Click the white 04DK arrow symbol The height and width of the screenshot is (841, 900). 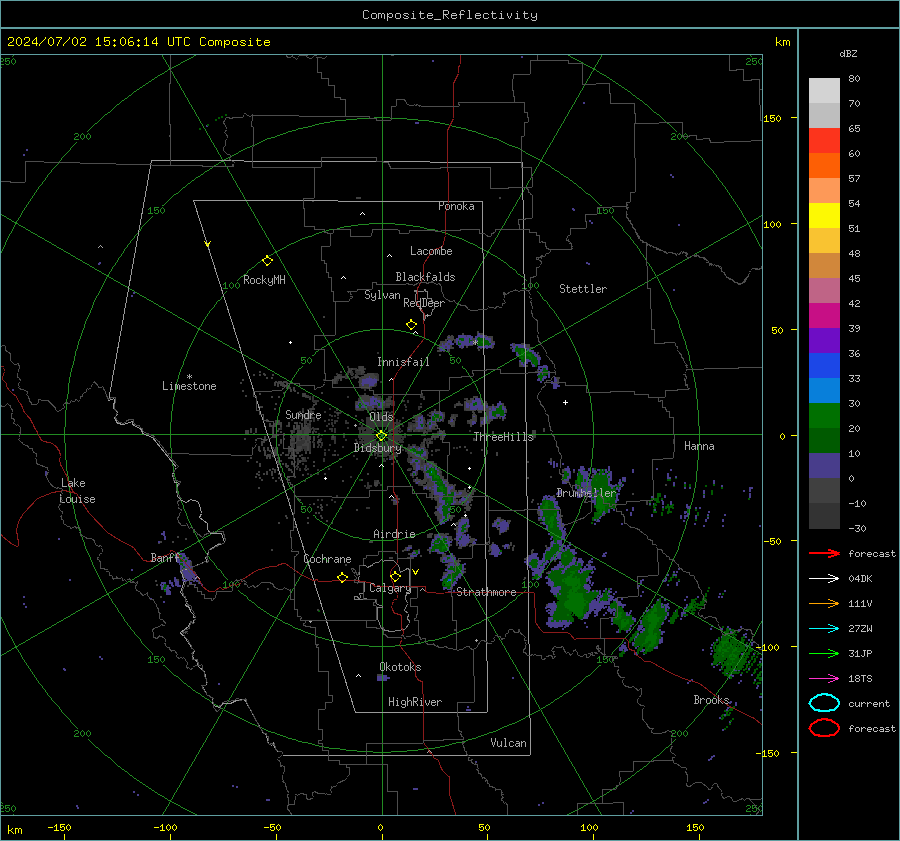[824, 579]
